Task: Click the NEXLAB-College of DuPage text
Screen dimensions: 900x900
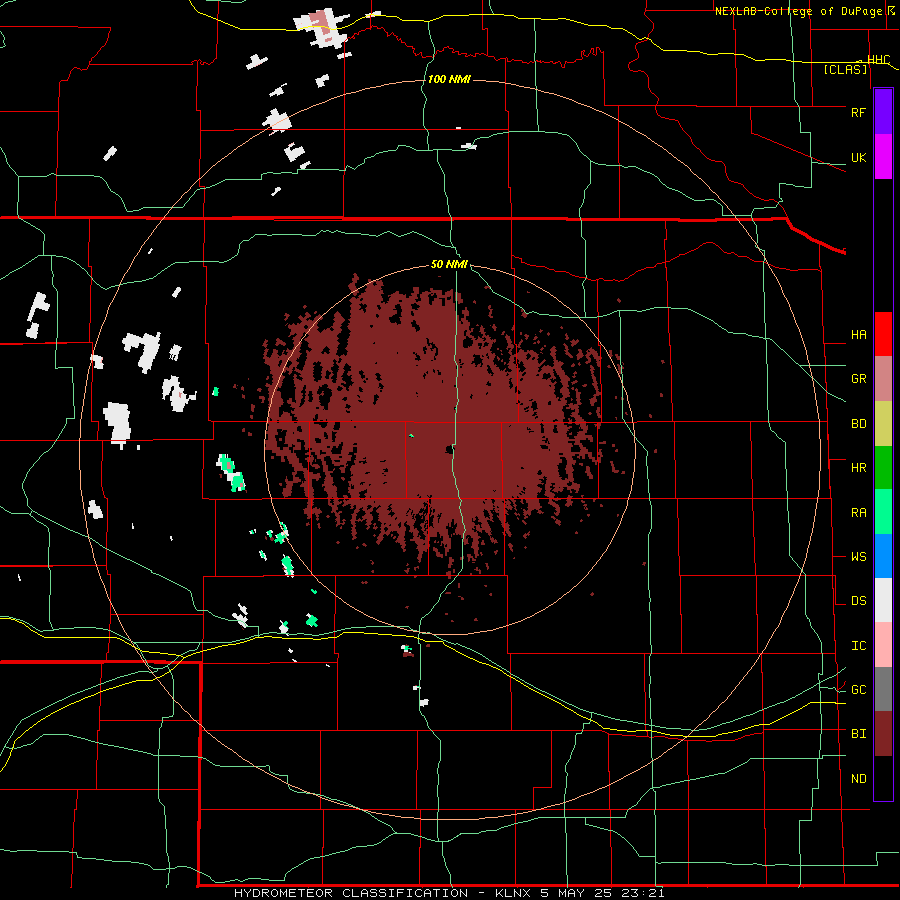Action: pyautogui.click(x=800, y=11)
